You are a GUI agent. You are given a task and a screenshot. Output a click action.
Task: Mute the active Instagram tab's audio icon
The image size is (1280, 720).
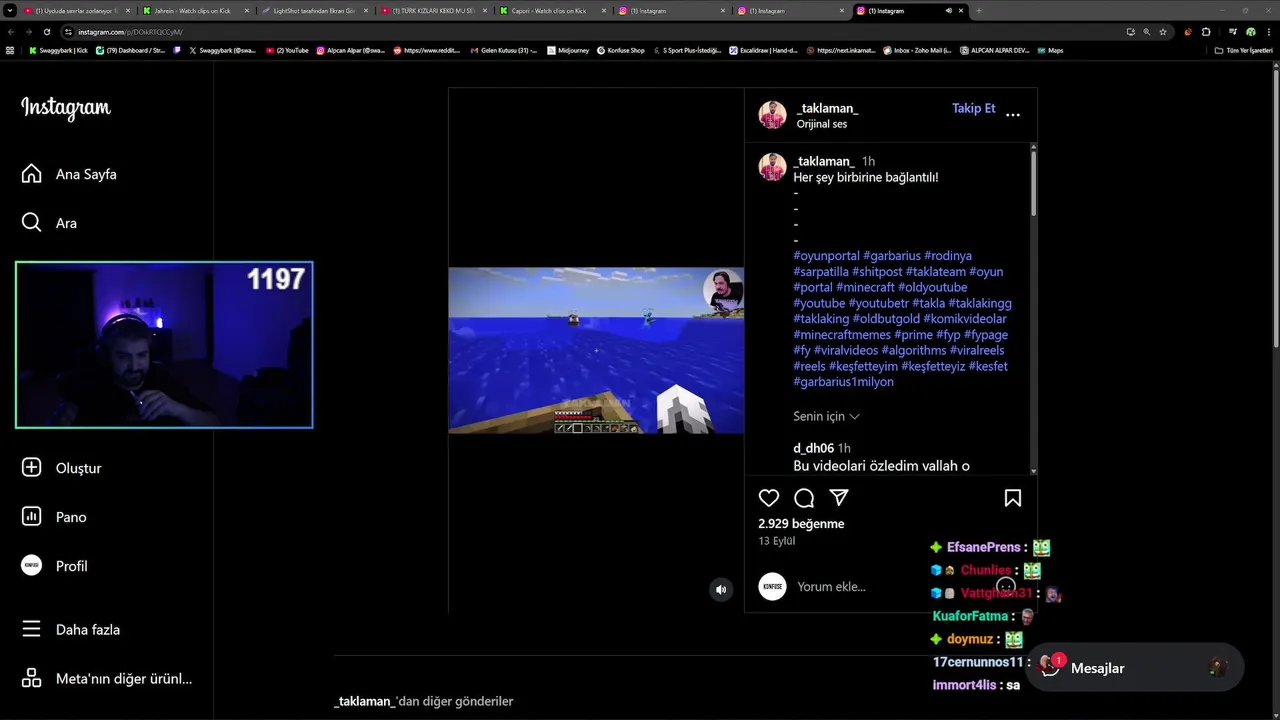pyautogui.click(x=948, y=11)
